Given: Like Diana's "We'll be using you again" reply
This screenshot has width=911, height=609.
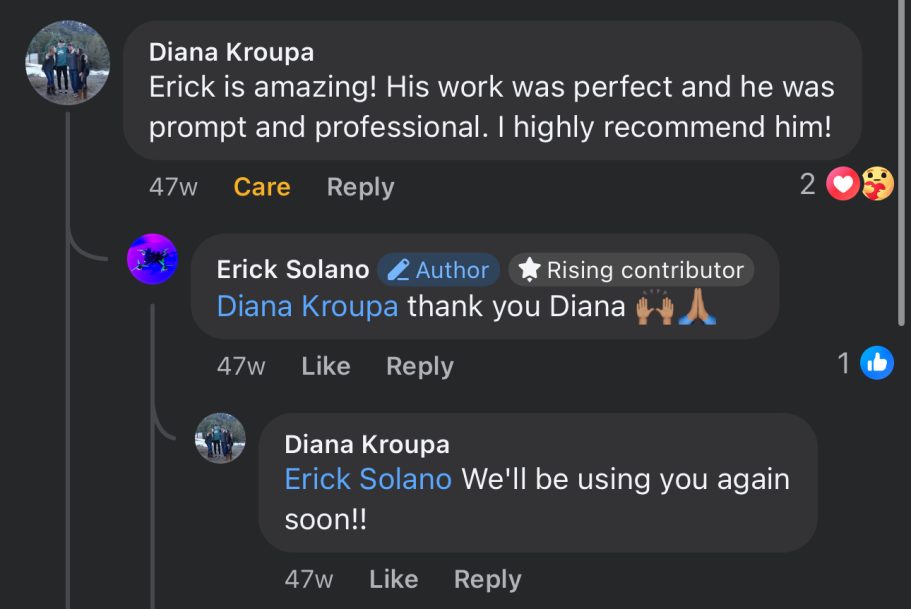Looking at the screenshot, I should point(394,579).
